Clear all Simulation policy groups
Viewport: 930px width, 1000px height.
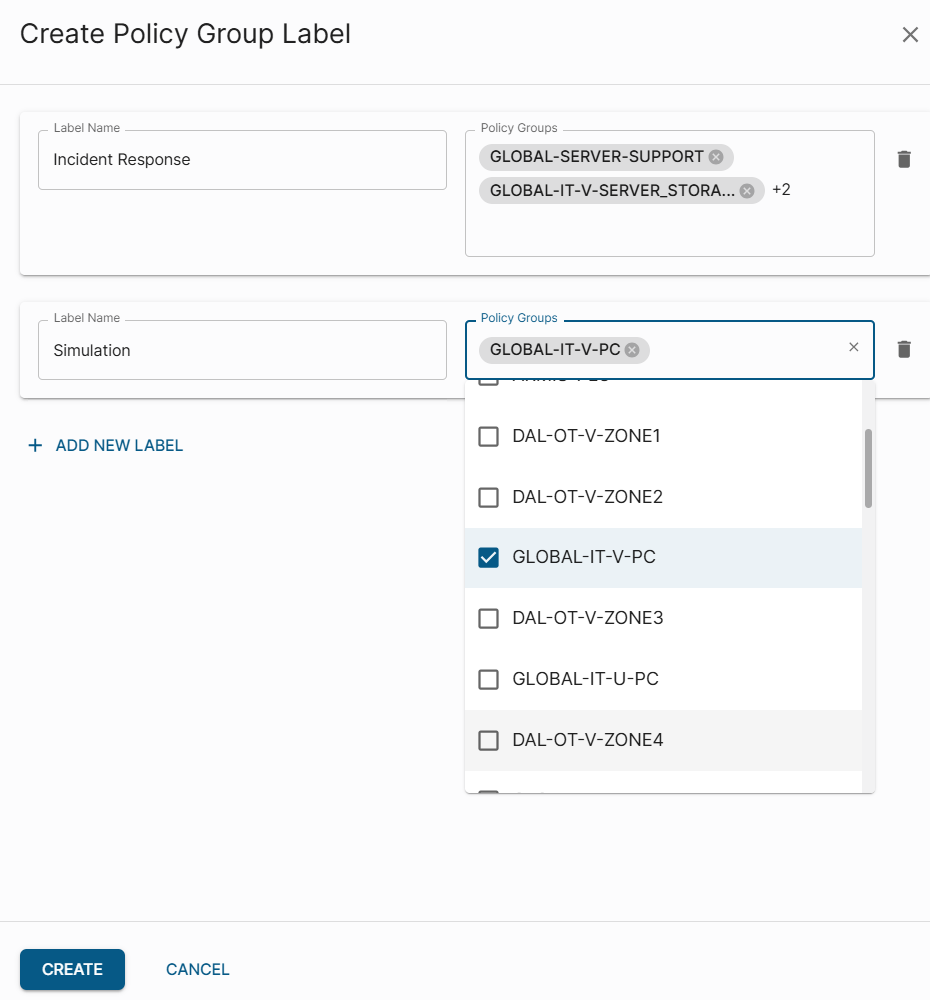coord(853,347)
